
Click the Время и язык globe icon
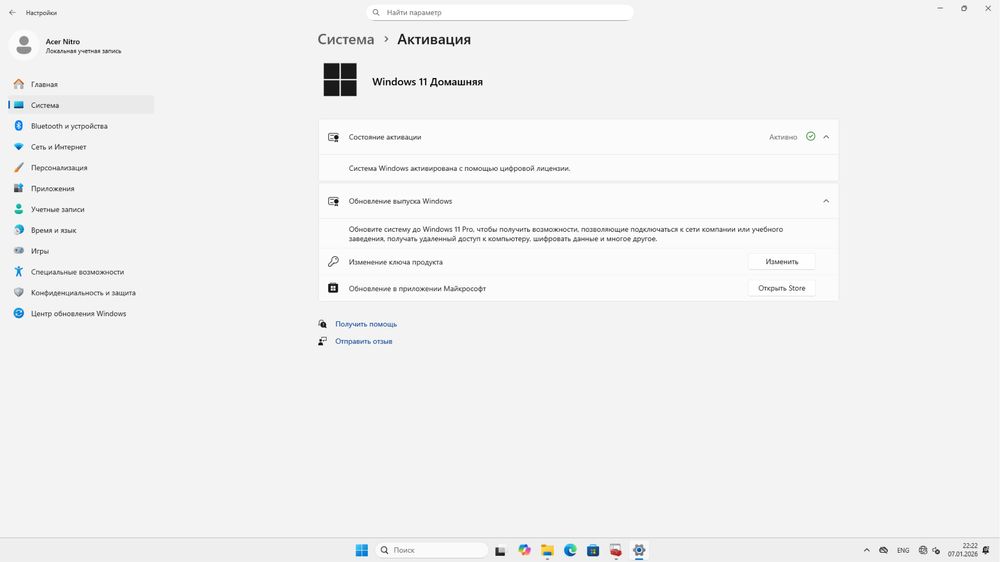pos(18,230)
